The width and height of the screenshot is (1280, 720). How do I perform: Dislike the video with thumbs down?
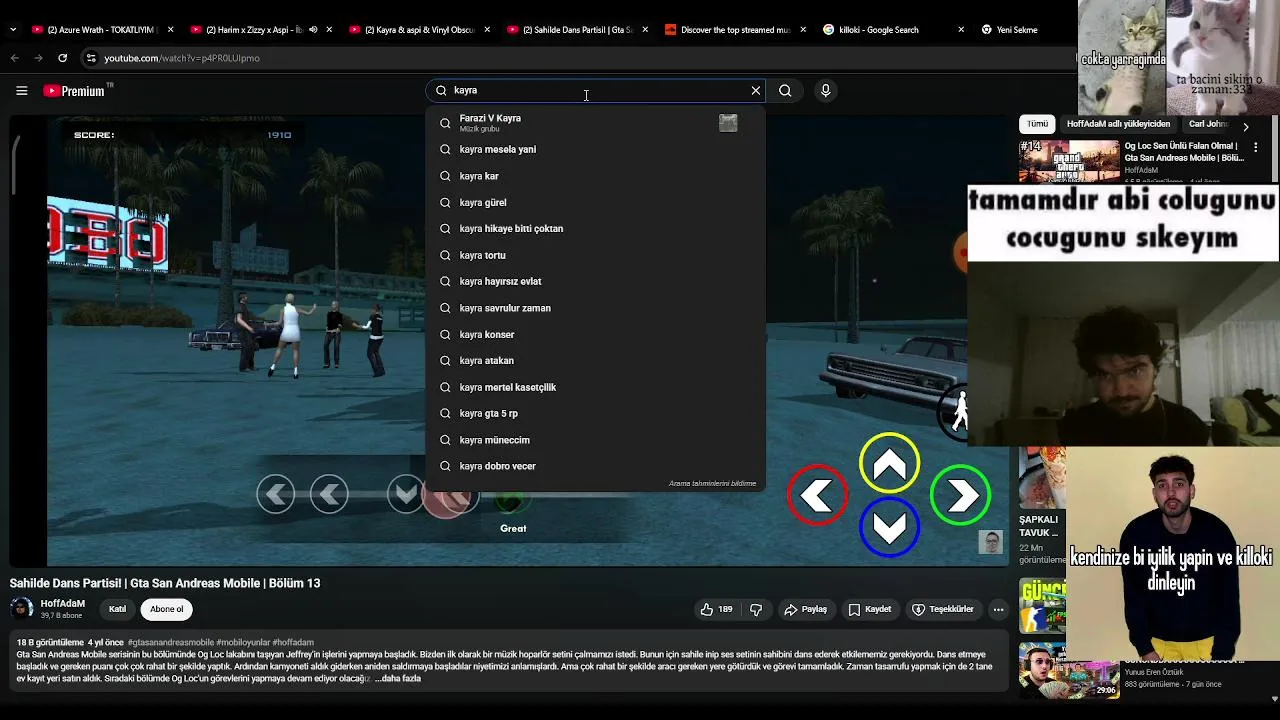point(756,609)
